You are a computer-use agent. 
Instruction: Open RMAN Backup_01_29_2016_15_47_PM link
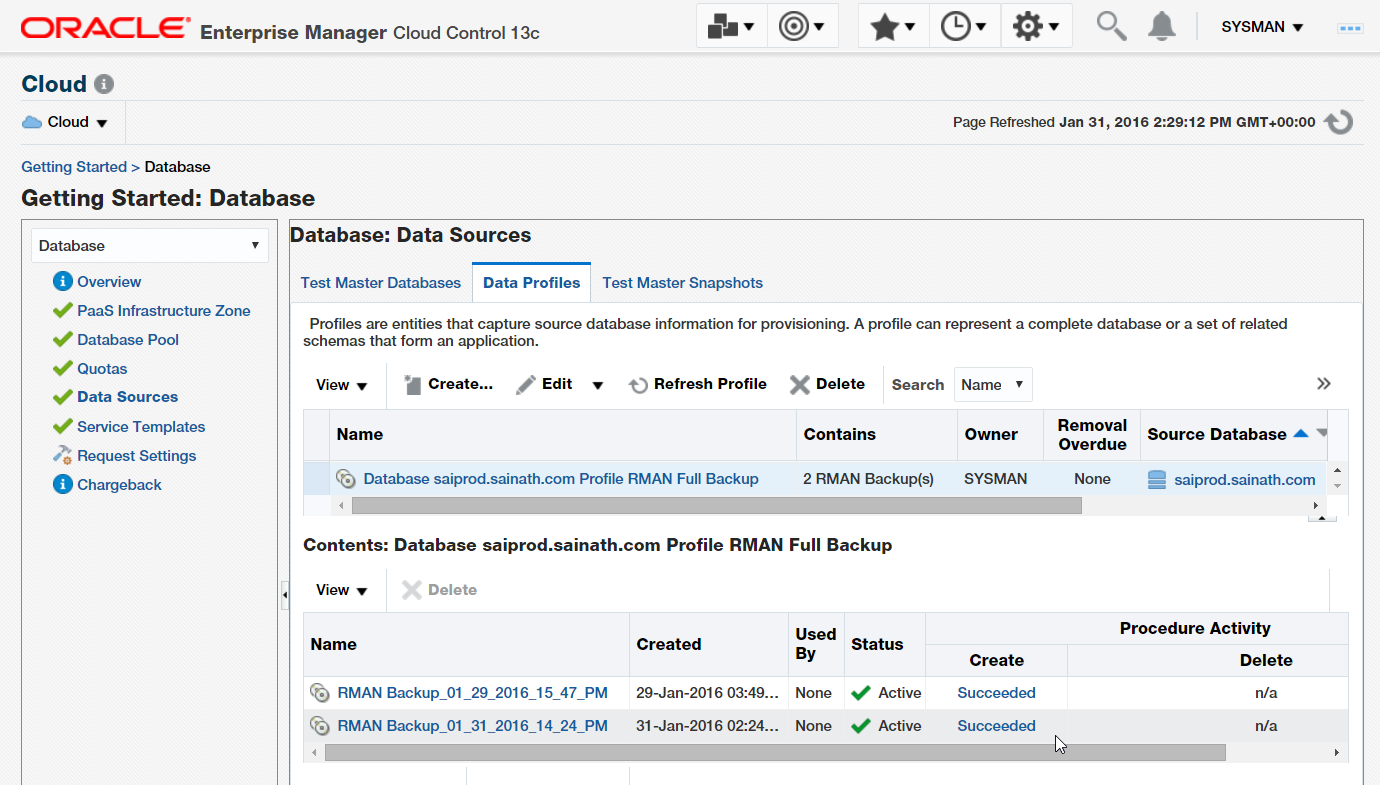(x=472, y=692)
